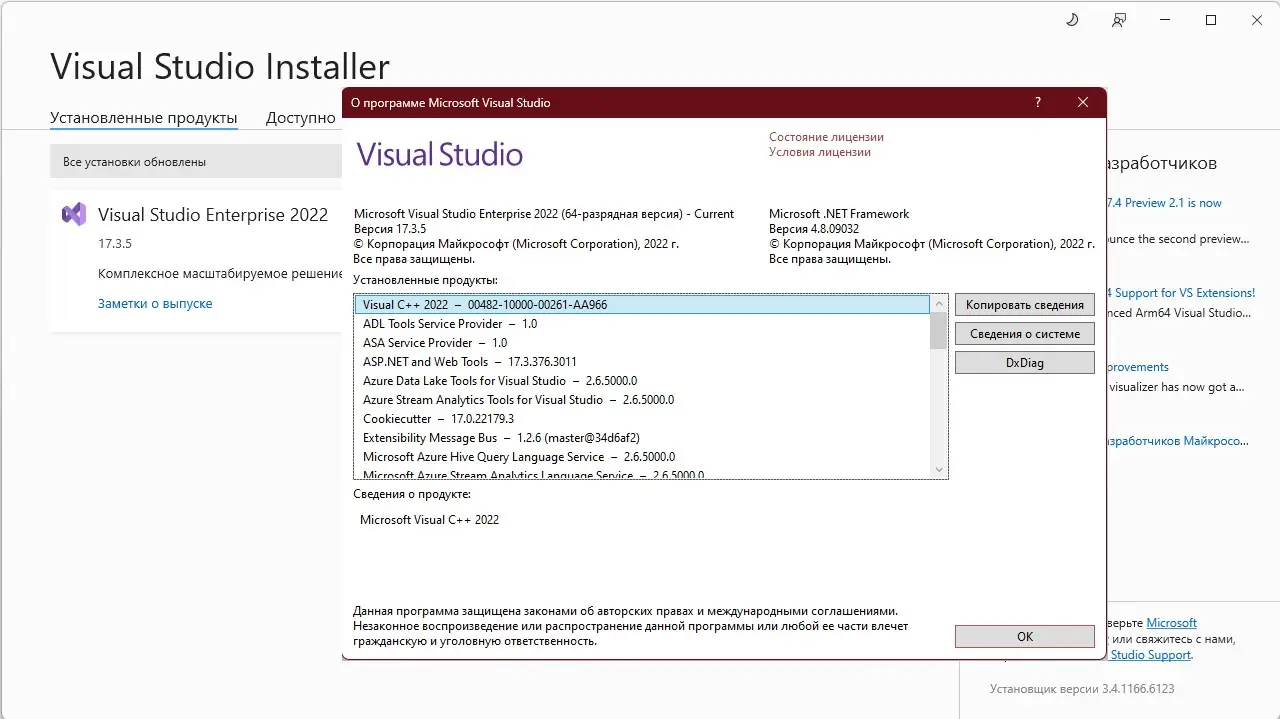Click Microsoft Visual C++ 2022 product detail text

coord(429,520)
